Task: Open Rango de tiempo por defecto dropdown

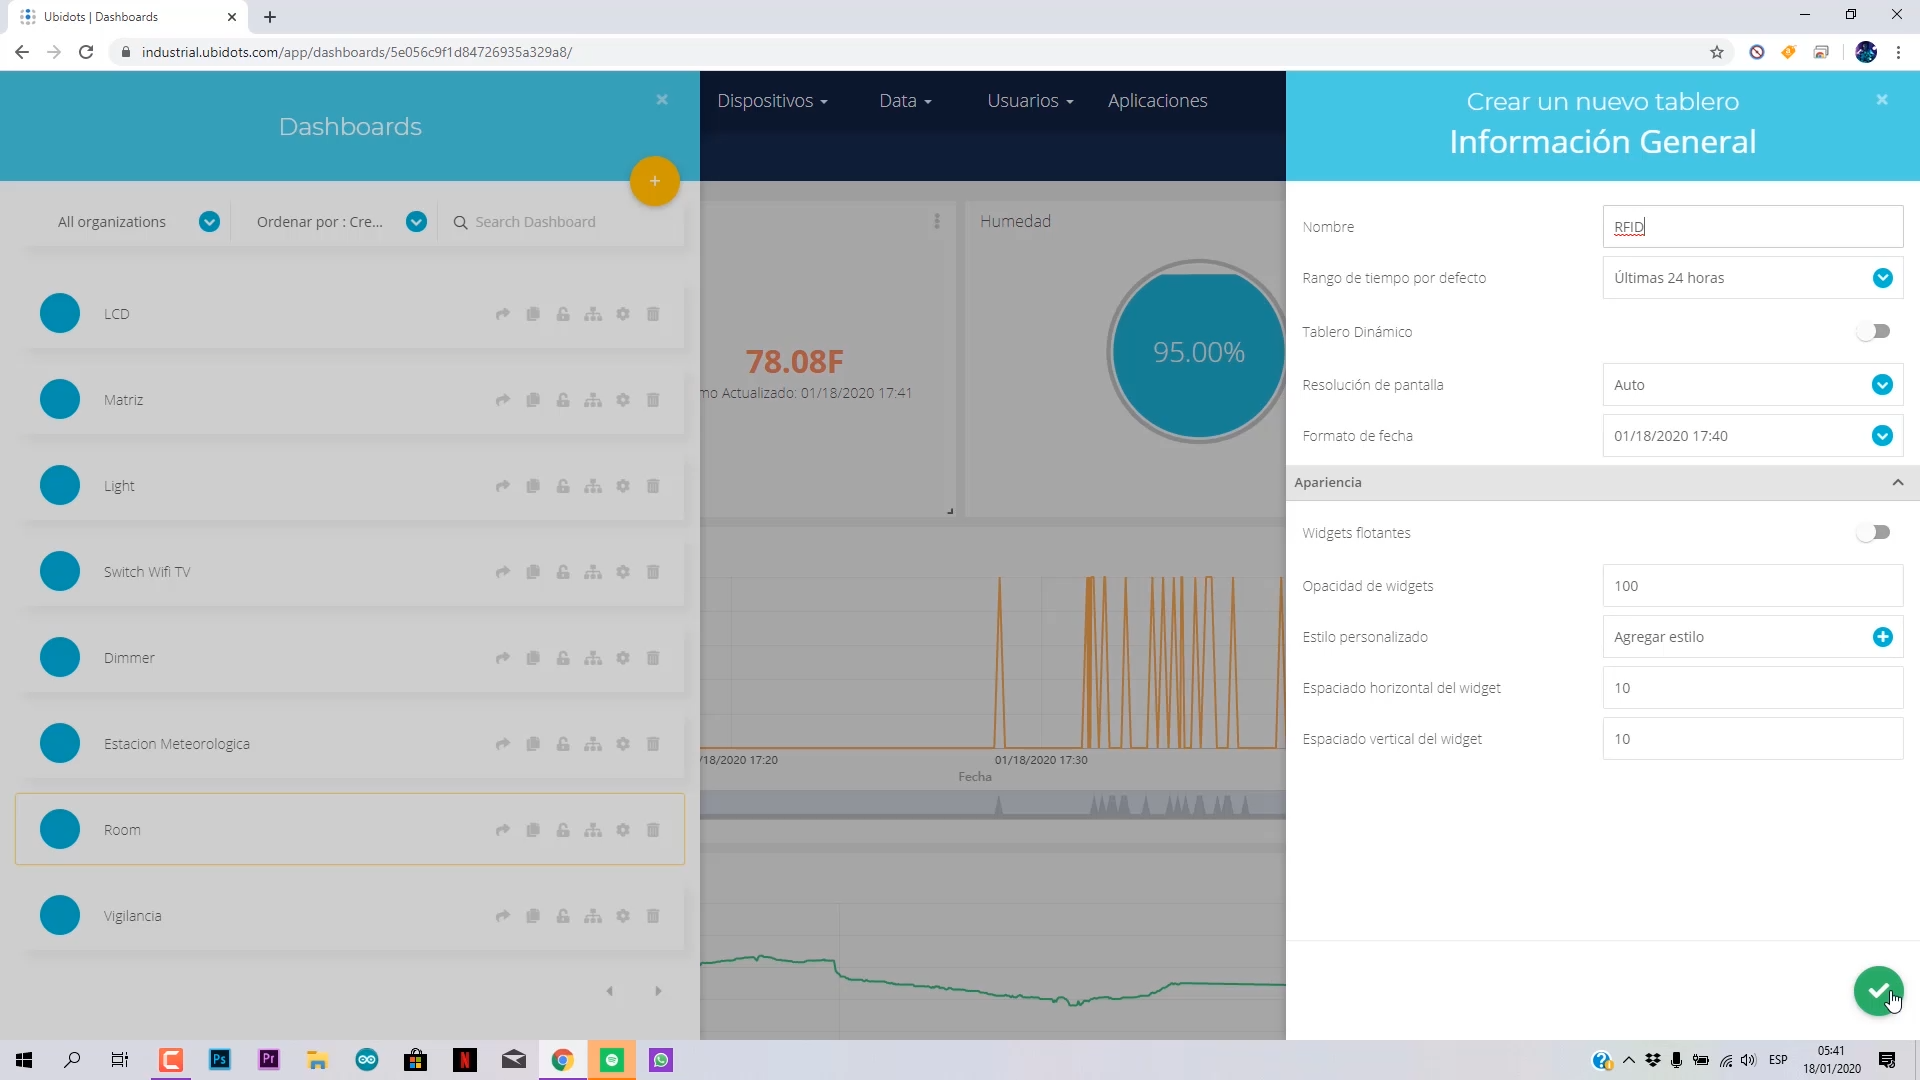Action: pyautogui.click(x=1752, y=278)
